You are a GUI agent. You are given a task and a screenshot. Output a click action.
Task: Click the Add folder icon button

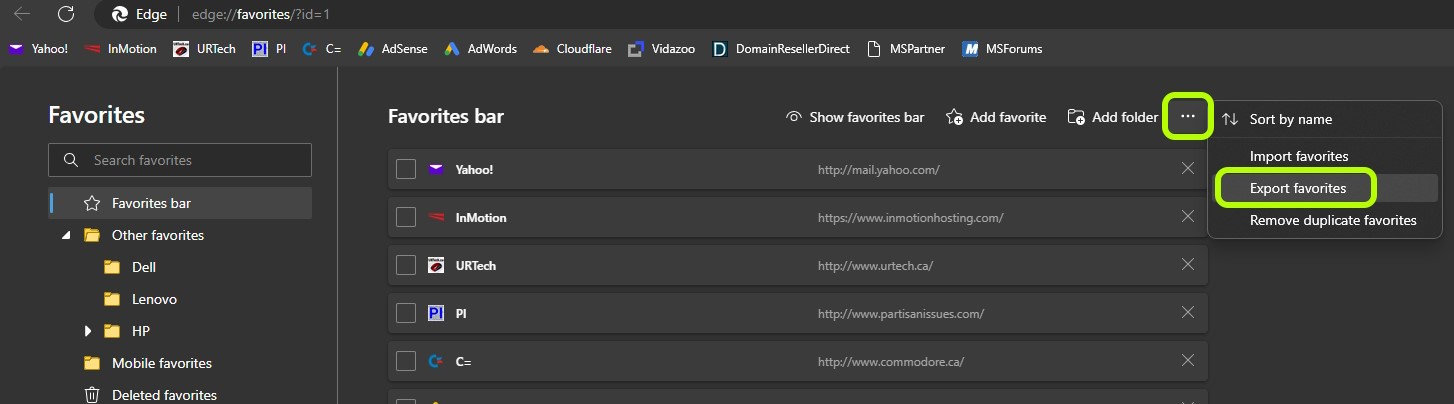1076,117
